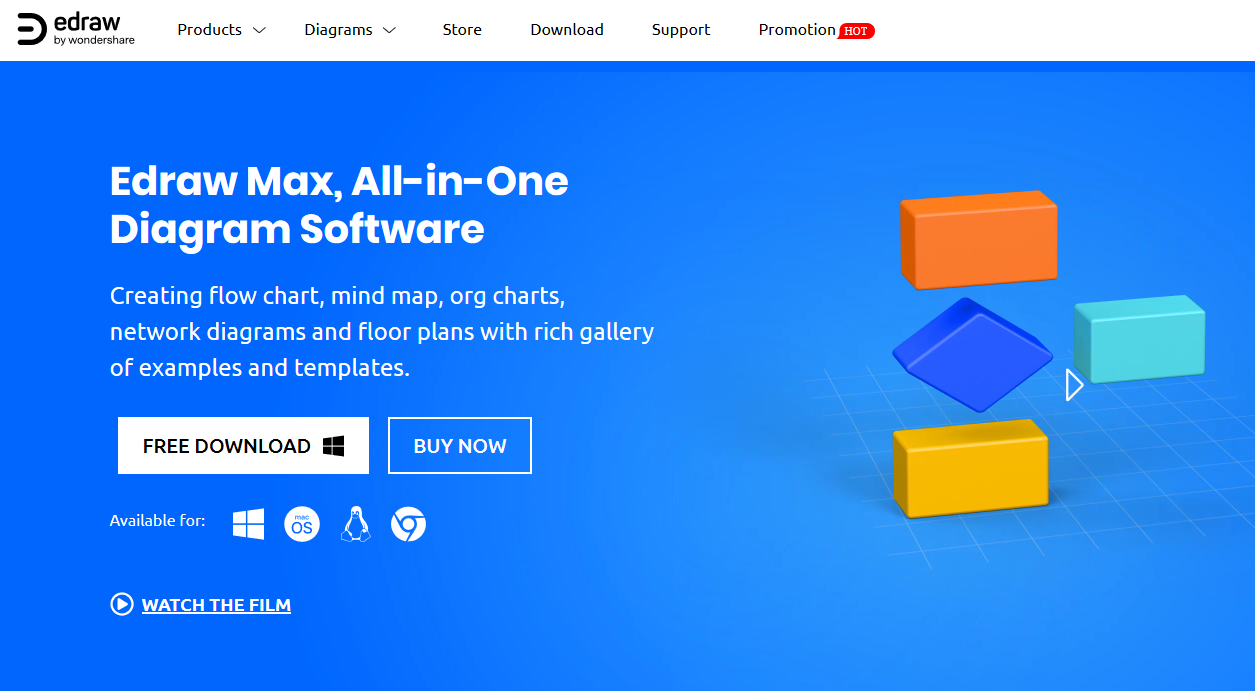Click the chevron next to Diagrams
Image resolution: width=1255 pixels, height=691 pixels.
[x=390, y=31]
